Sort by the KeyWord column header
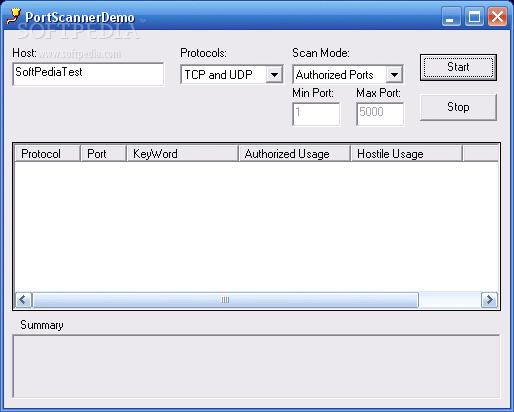The width and height of the screenshot is (514, 412). [x=182, y=154]
